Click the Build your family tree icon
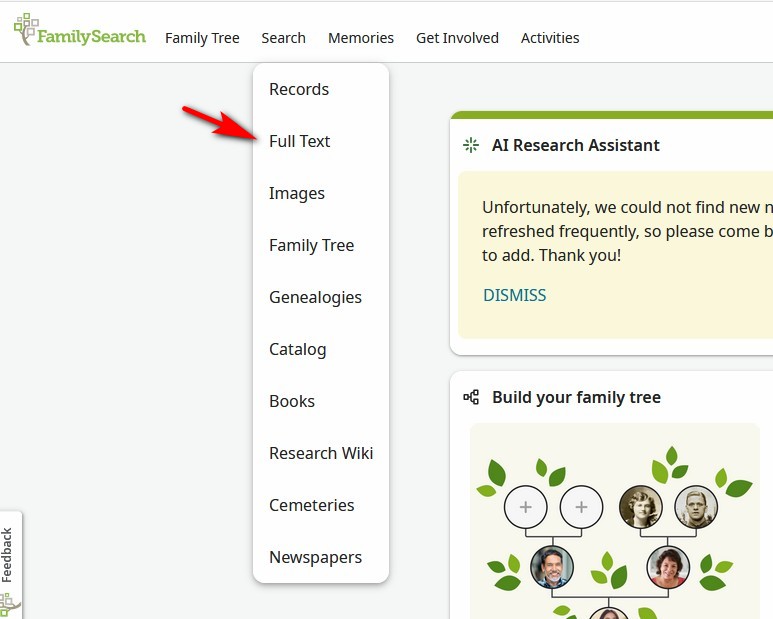Viewport: 773px width, 619px height. (x=471, y=397)
